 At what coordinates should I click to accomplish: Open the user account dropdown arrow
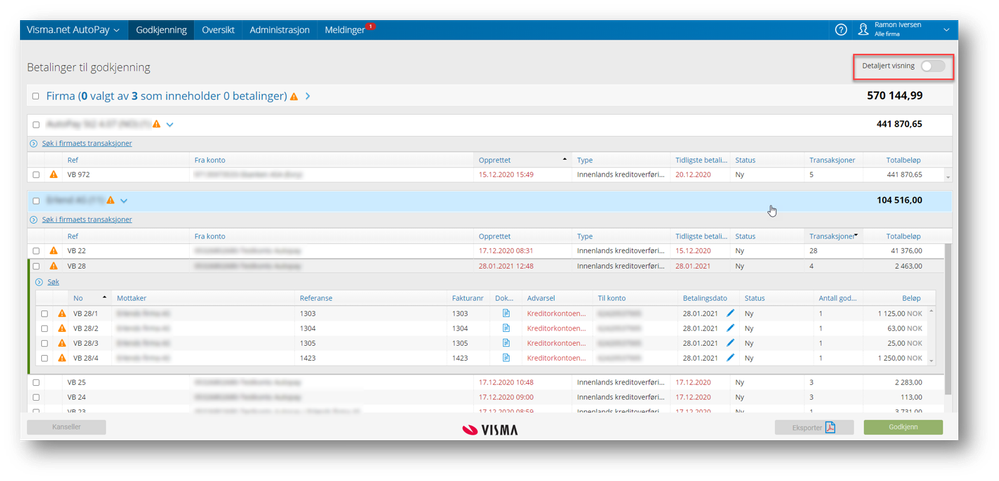point(946,30)
